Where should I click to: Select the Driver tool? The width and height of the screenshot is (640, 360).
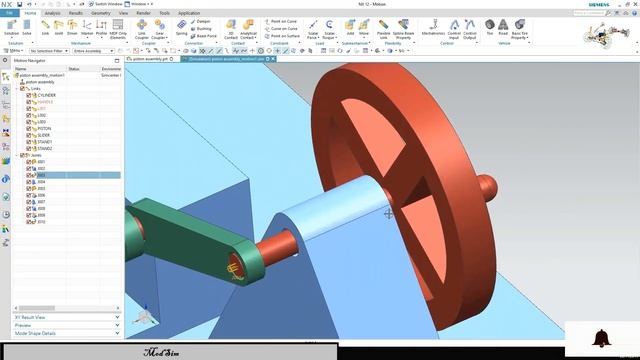[x=72, y=27]
